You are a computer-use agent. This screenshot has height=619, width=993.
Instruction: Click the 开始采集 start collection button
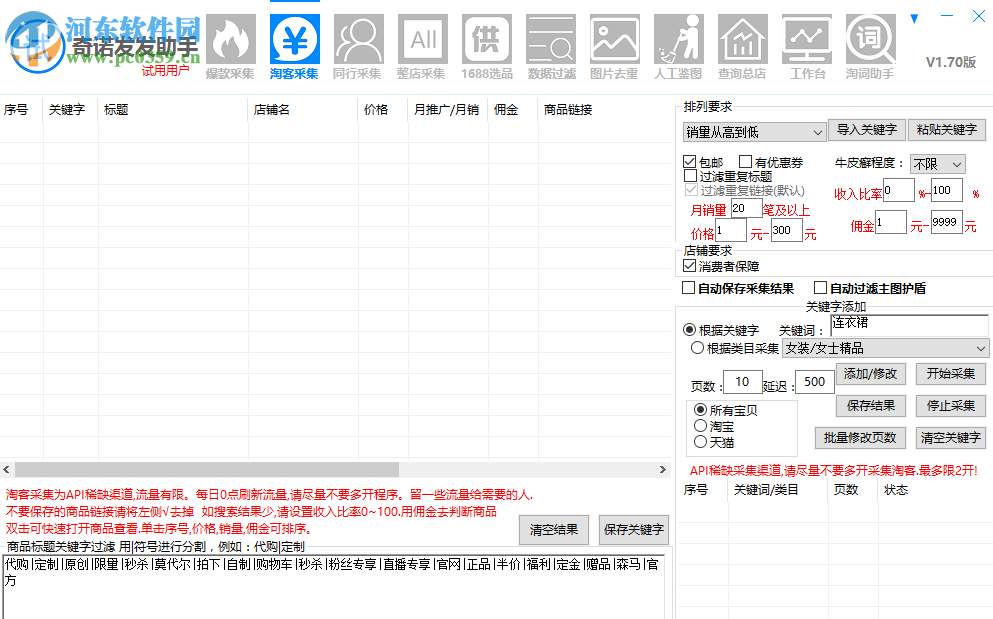tap(949, 374)
